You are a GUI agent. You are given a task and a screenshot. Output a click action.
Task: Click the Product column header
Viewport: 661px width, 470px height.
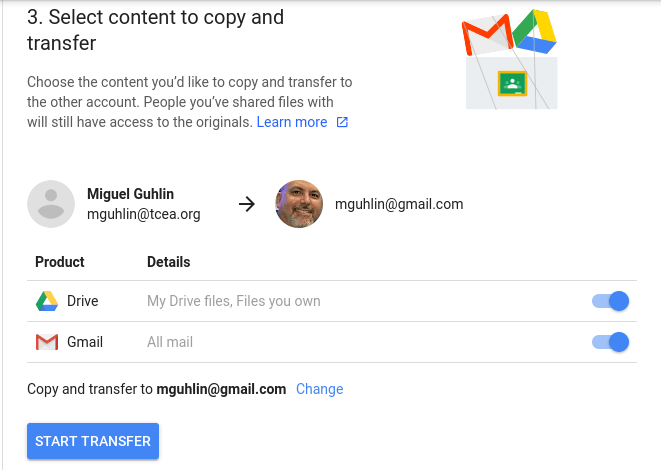(60, 262)
